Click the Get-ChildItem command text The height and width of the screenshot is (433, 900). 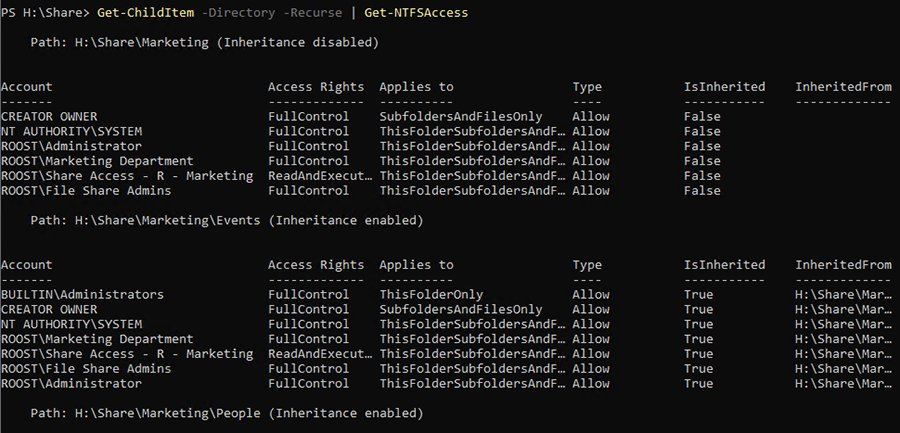[145, 13]
